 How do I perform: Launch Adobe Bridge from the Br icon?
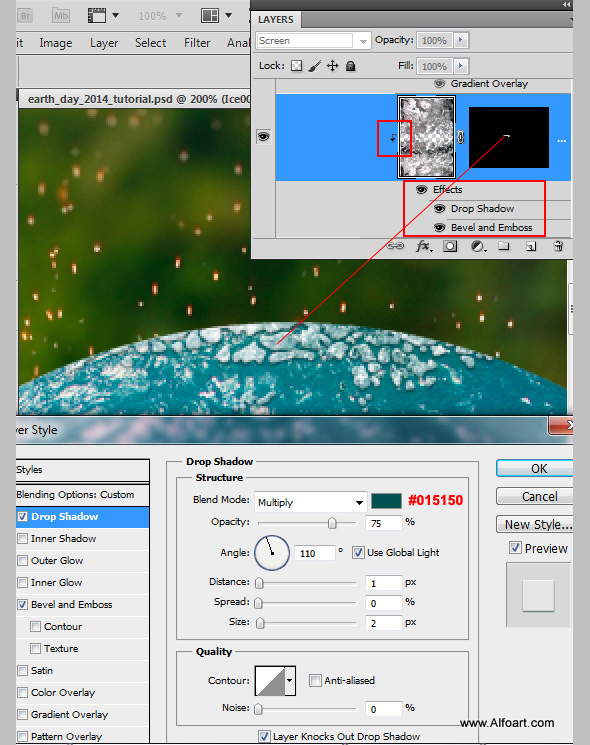click(25, 16)
